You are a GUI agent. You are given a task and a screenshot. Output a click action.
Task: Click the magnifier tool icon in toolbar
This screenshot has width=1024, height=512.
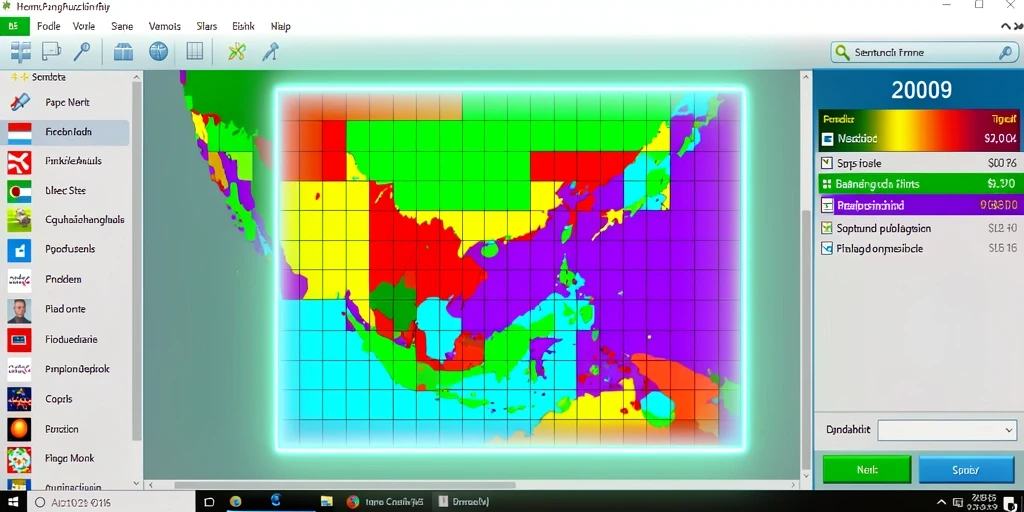[82, 52]
